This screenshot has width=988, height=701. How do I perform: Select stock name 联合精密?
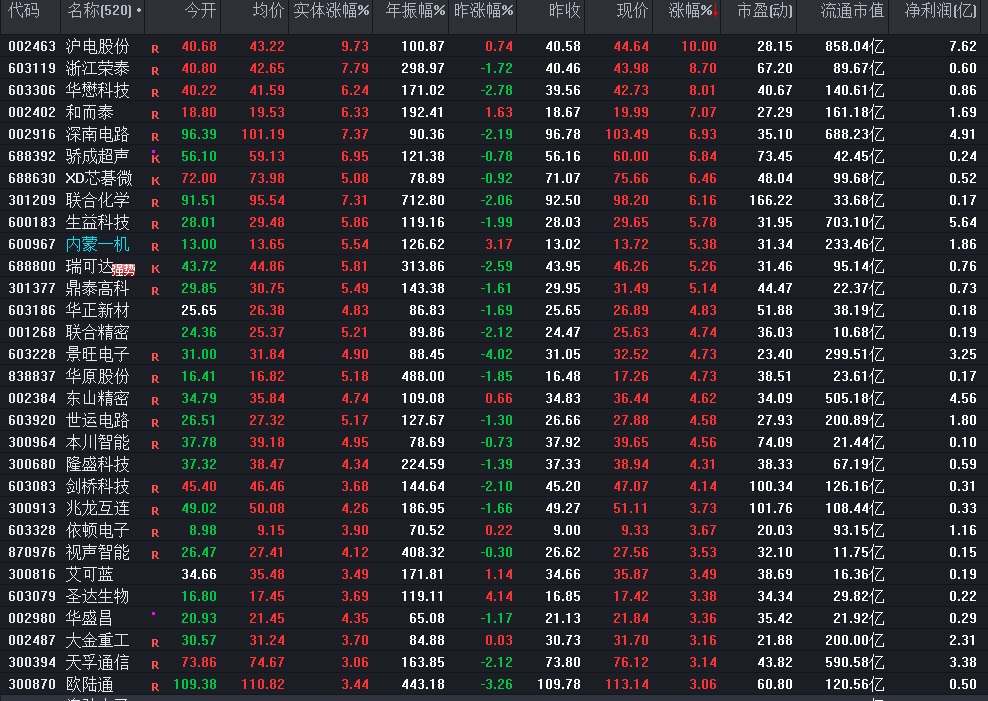click(98, 333)
